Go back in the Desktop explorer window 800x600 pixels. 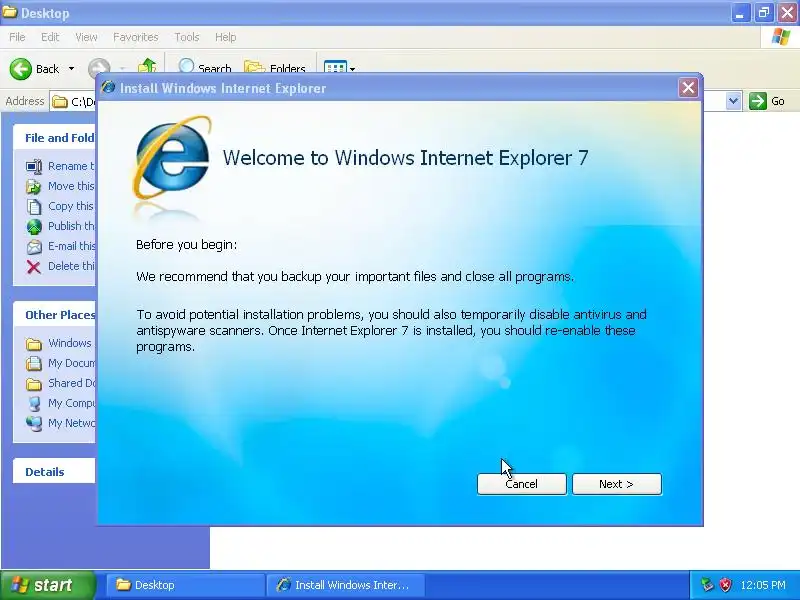point(34,69)
